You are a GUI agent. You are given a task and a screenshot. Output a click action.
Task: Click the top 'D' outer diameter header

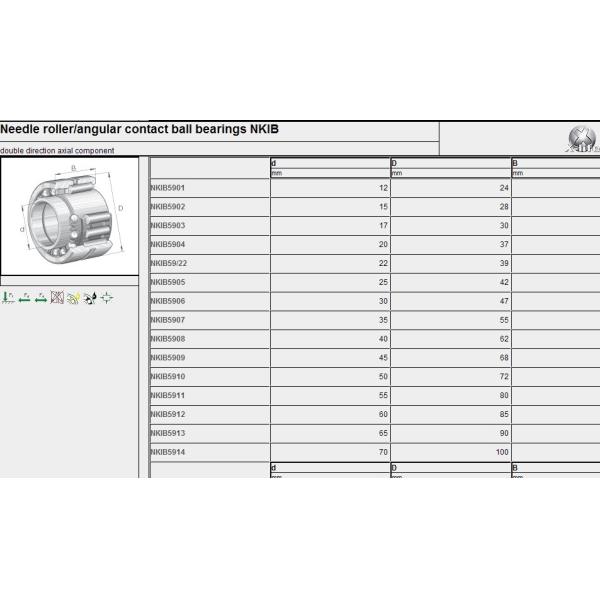[395, 162]
